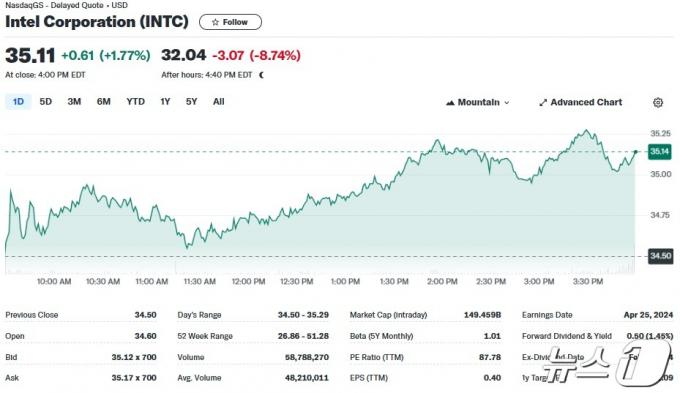This screenshot has width=680, height=393.
Task: Click the Earnings Date Apr 25, 2024
Action: point(648,315)
